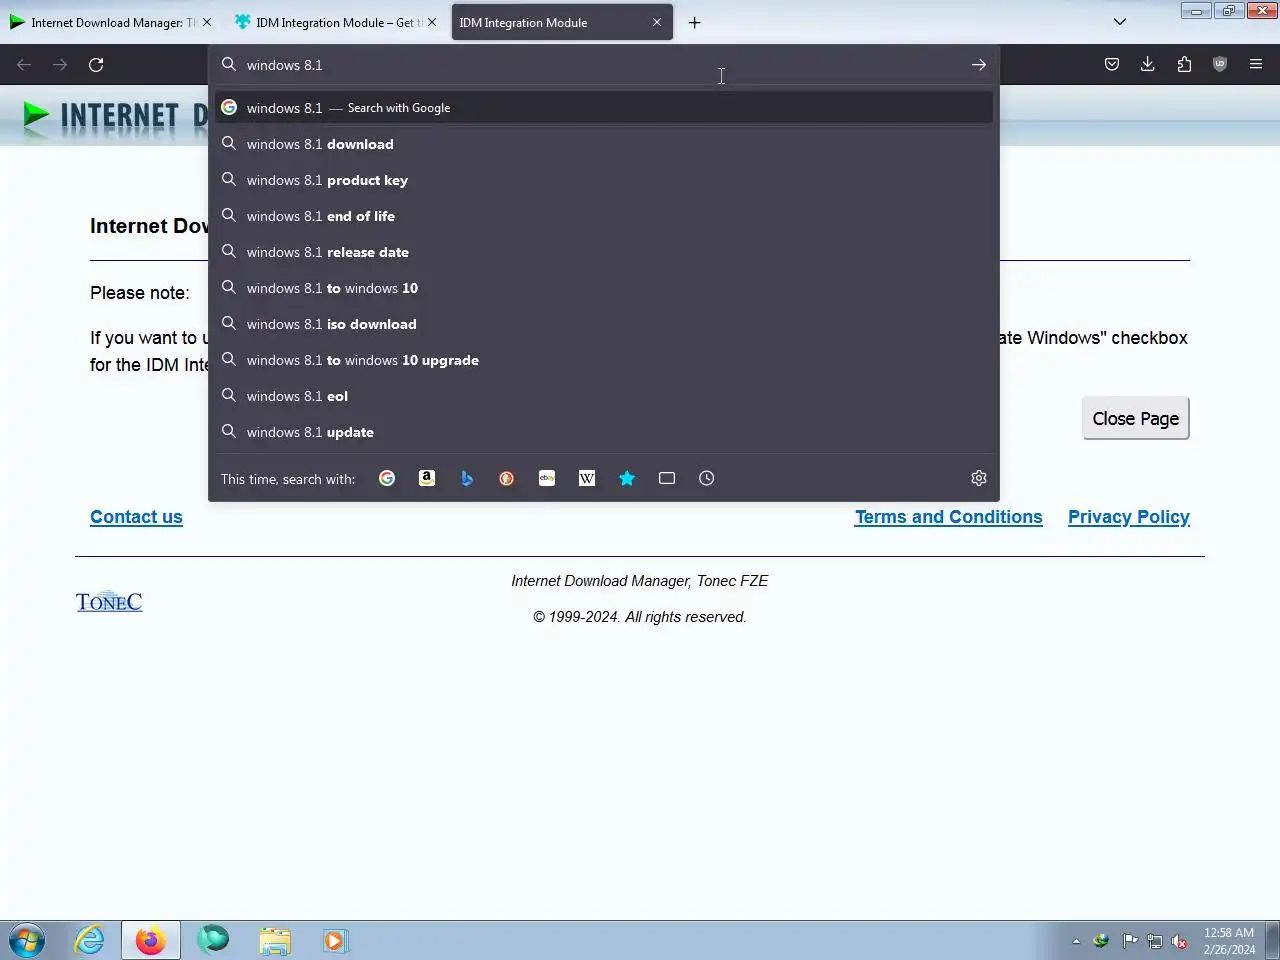Screen dimensions: 1280x960
Task: Search open tabs icon
Action: coord(667,479)
